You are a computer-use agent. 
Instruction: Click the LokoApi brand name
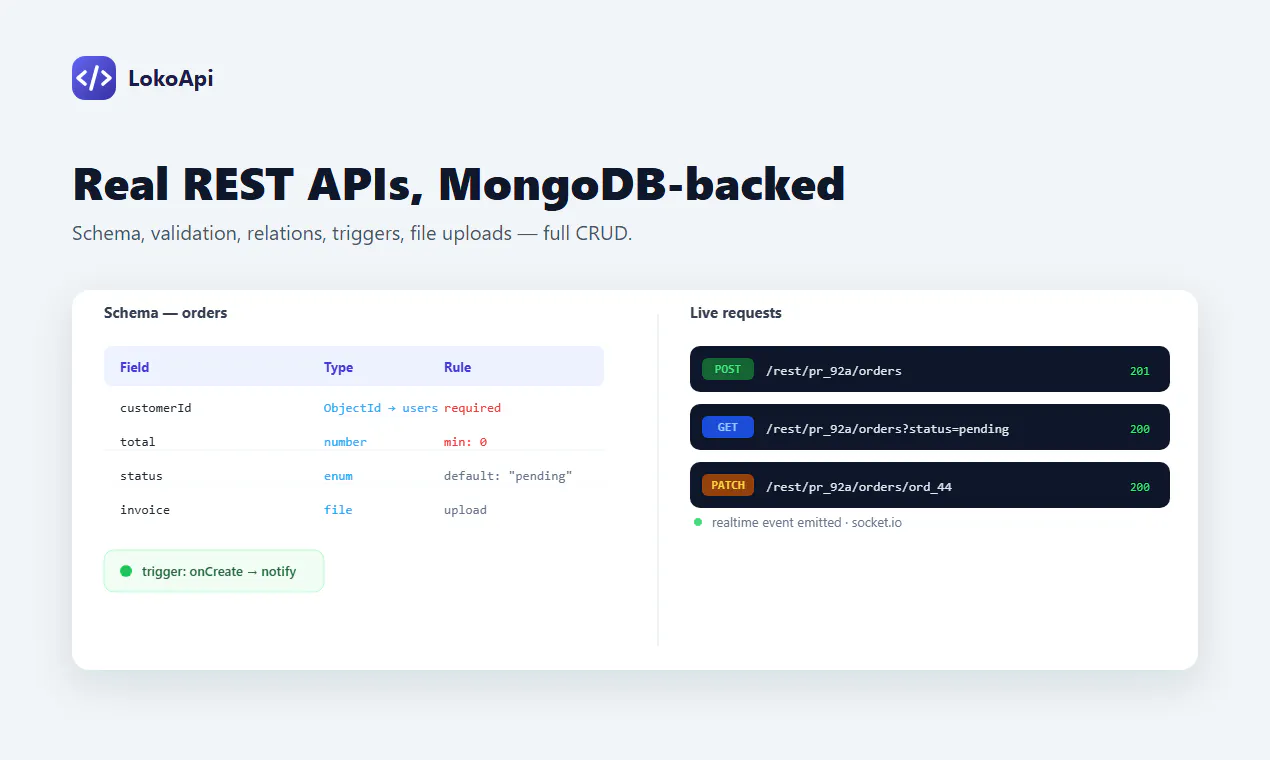(171, 78)
